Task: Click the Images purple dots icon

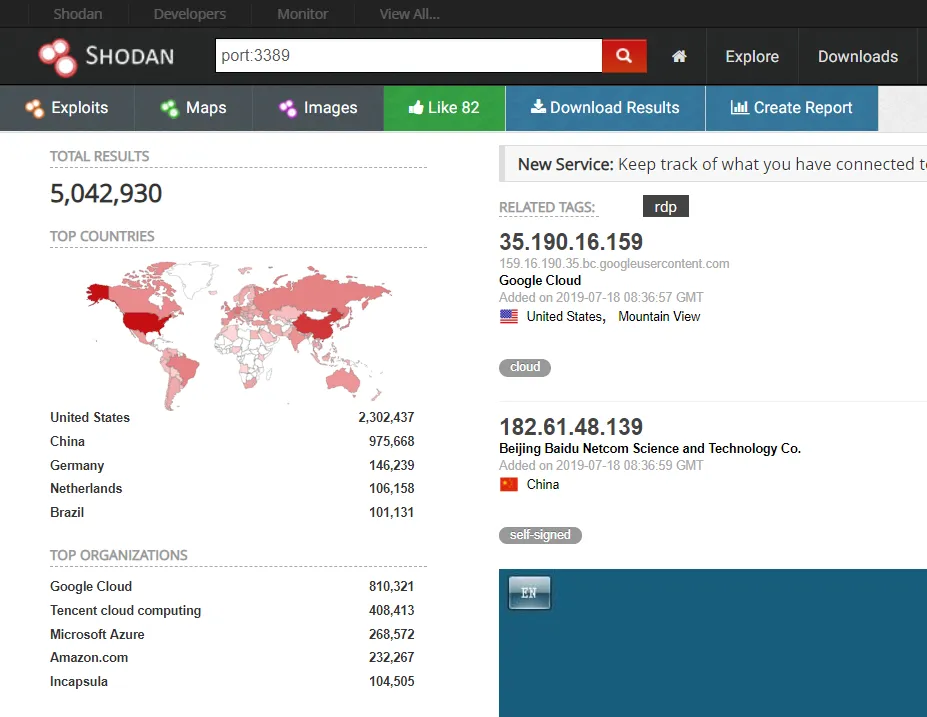Action: point(288,108)
